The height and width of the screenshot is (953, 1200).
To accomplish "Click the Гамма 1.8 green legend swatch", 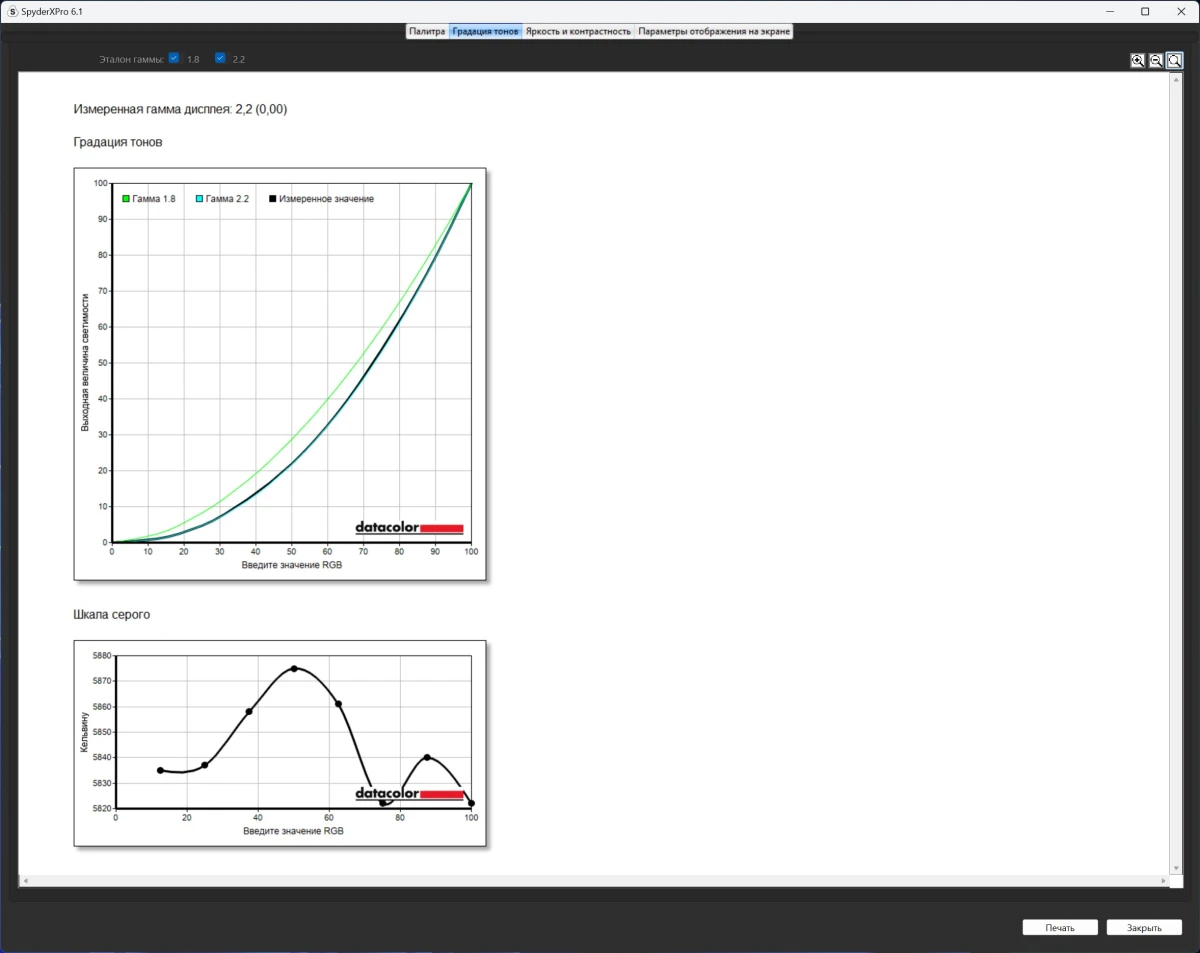I will point(126,199).
